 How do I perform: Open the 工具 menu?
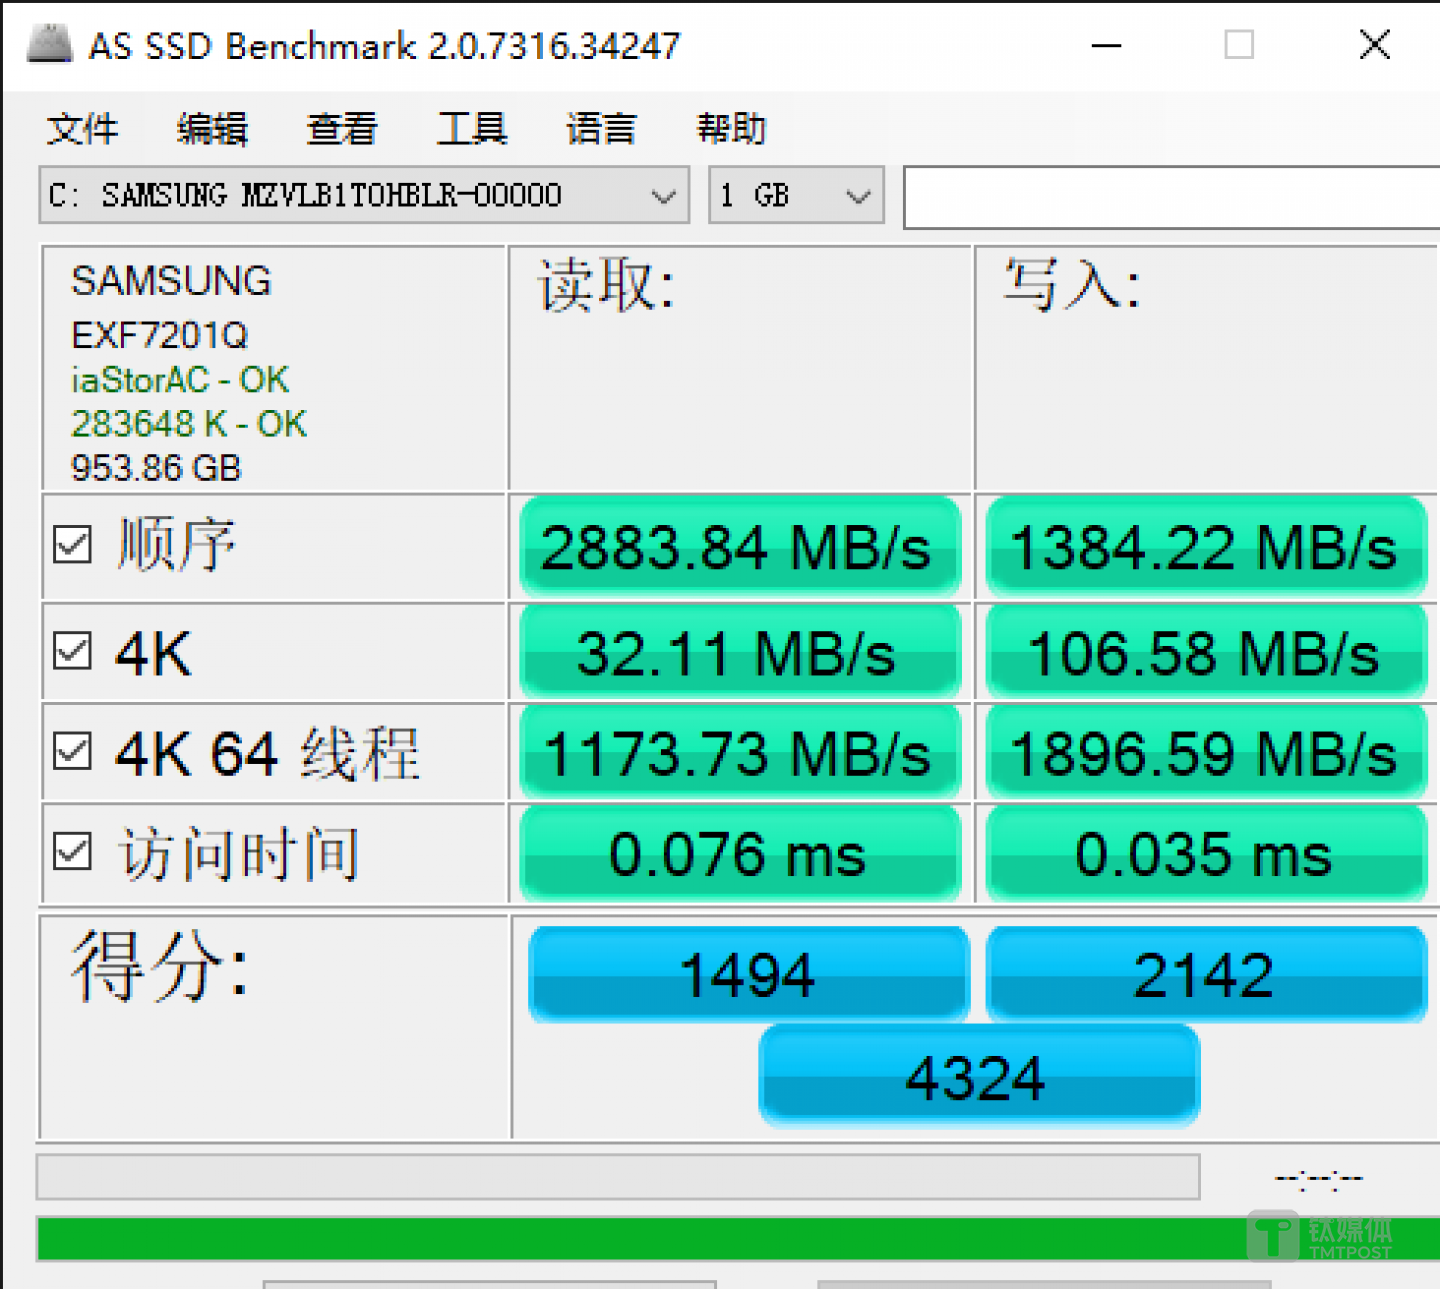pos(471,128)
